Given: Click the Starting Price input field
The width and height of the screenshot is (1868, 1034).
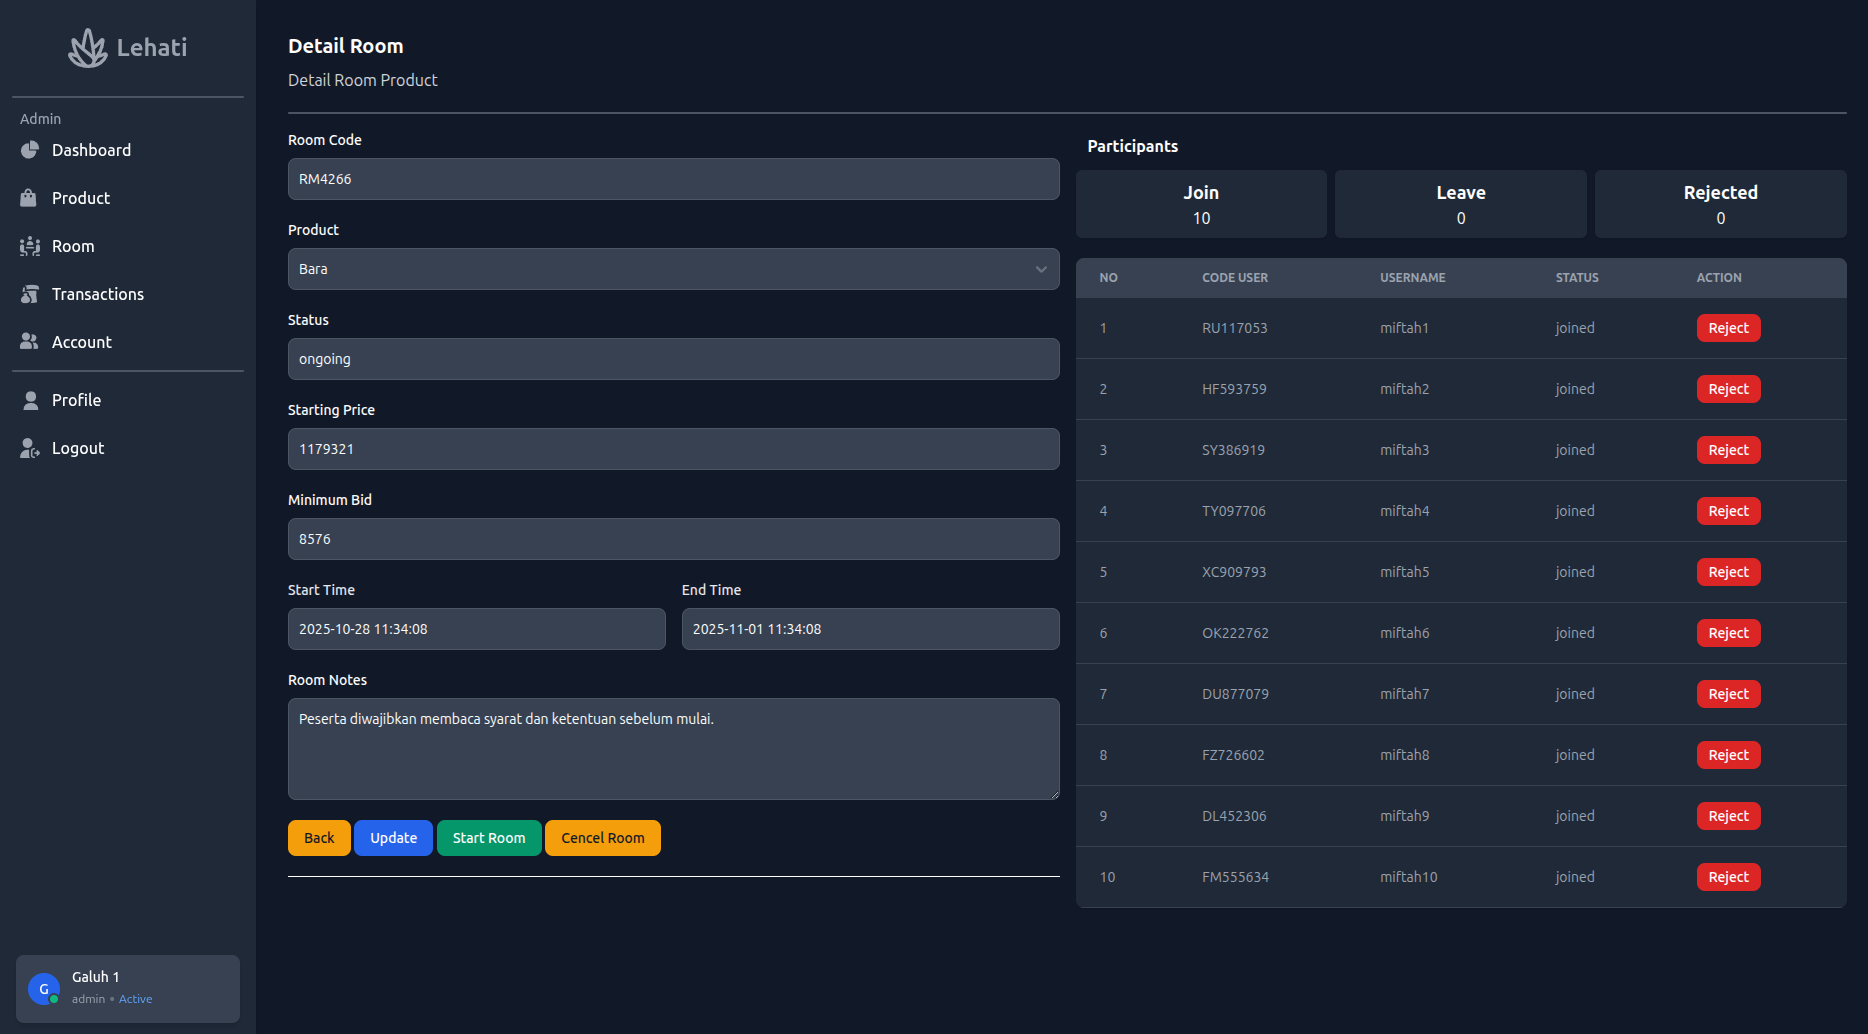Looking at the screenshot, I should click(673, 449).
